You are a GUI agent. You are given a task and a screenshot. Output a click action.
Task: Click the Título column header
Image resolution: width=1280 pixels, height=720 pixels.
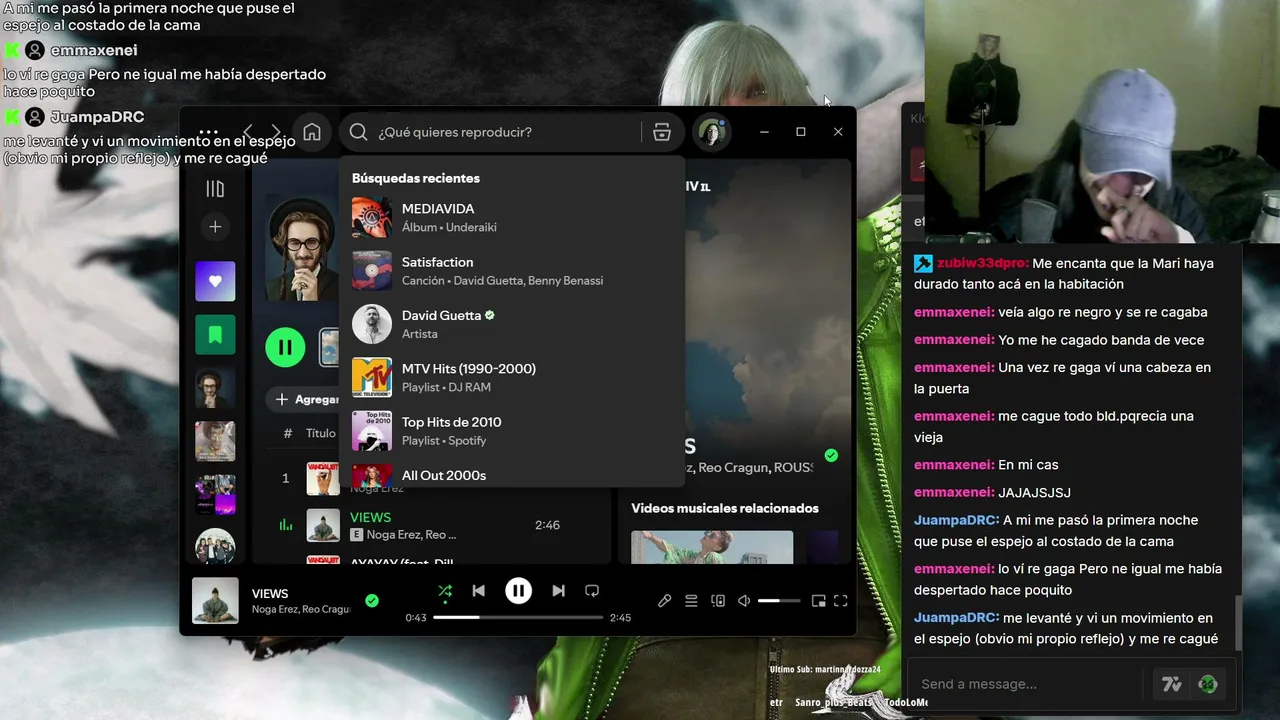point(321,433)
